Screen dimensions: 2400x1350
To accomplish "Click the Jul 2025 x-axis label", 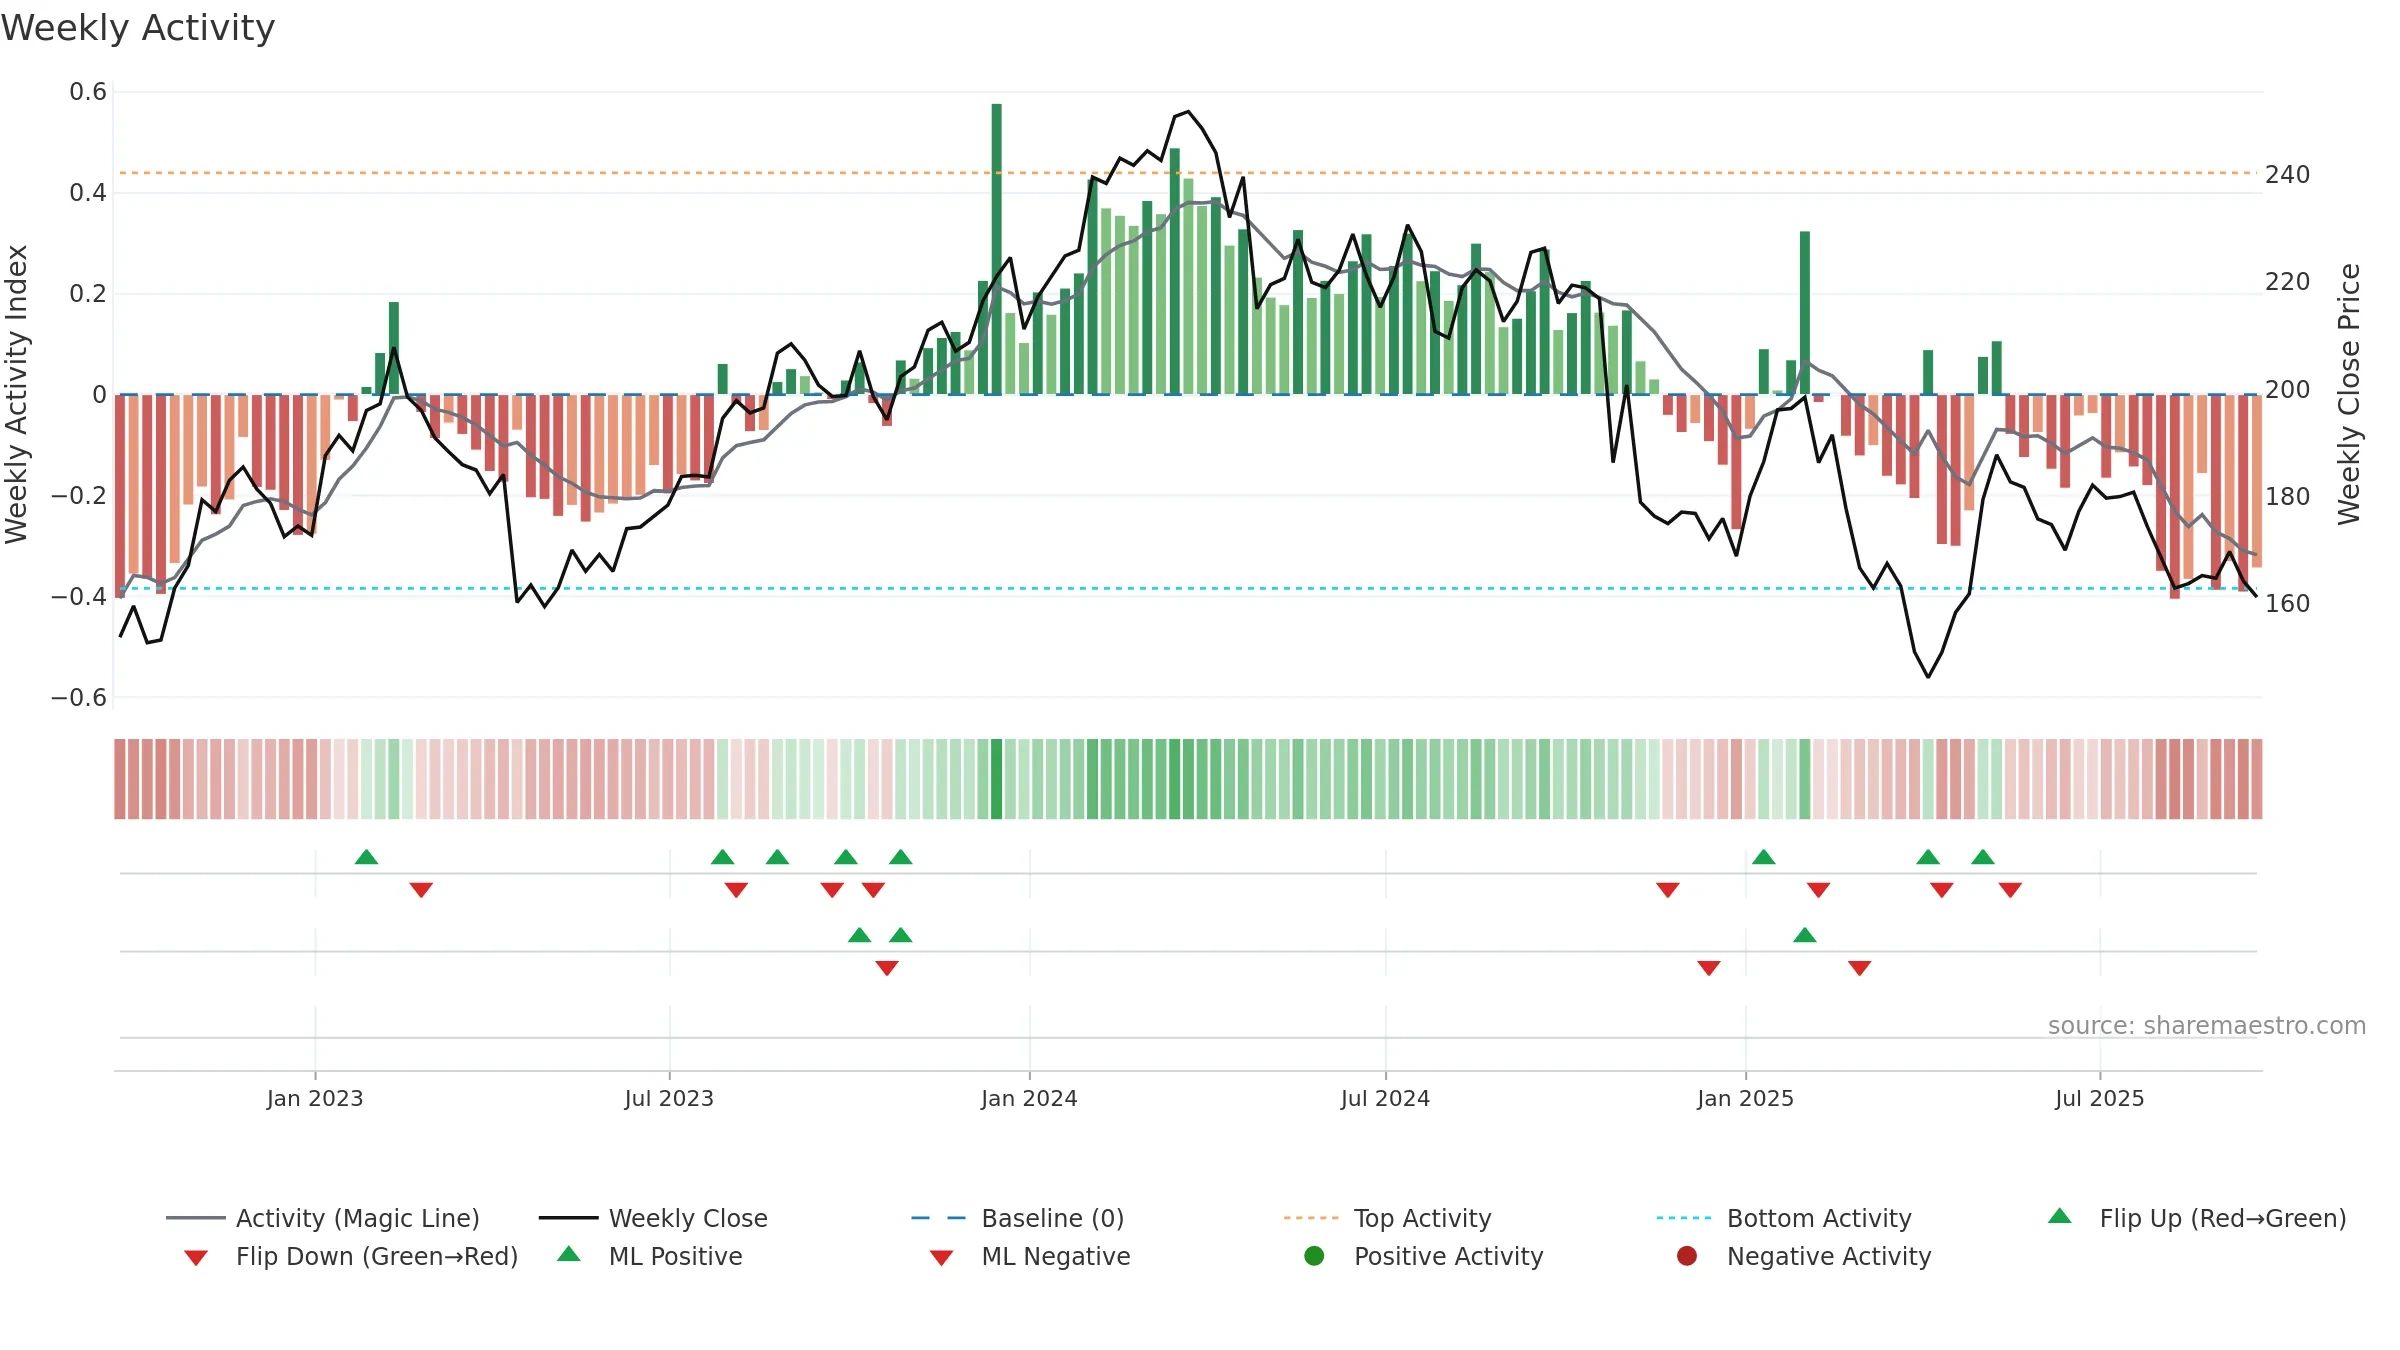I will point(2100,1098).
